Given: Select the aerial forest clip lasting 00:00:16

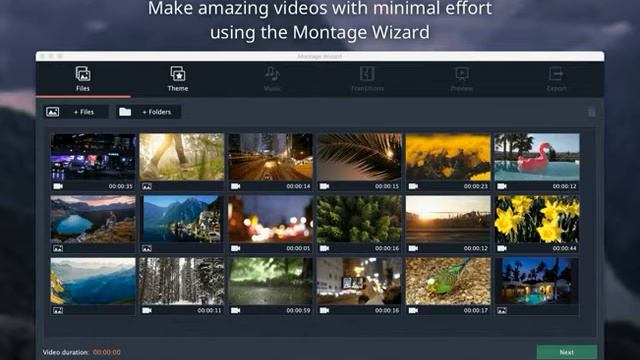Looking at the screenshot, I should 359,219.
